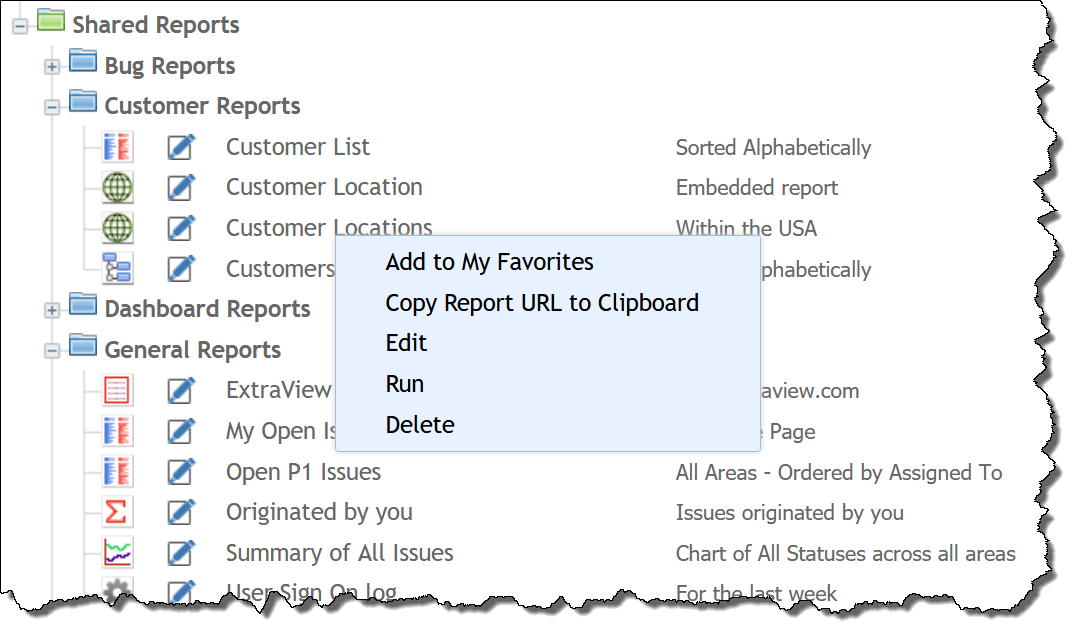Collapse the Customer Reports folder
Image resolution: width=1079 pixels, height=636 pixels.
click(52, 107)
